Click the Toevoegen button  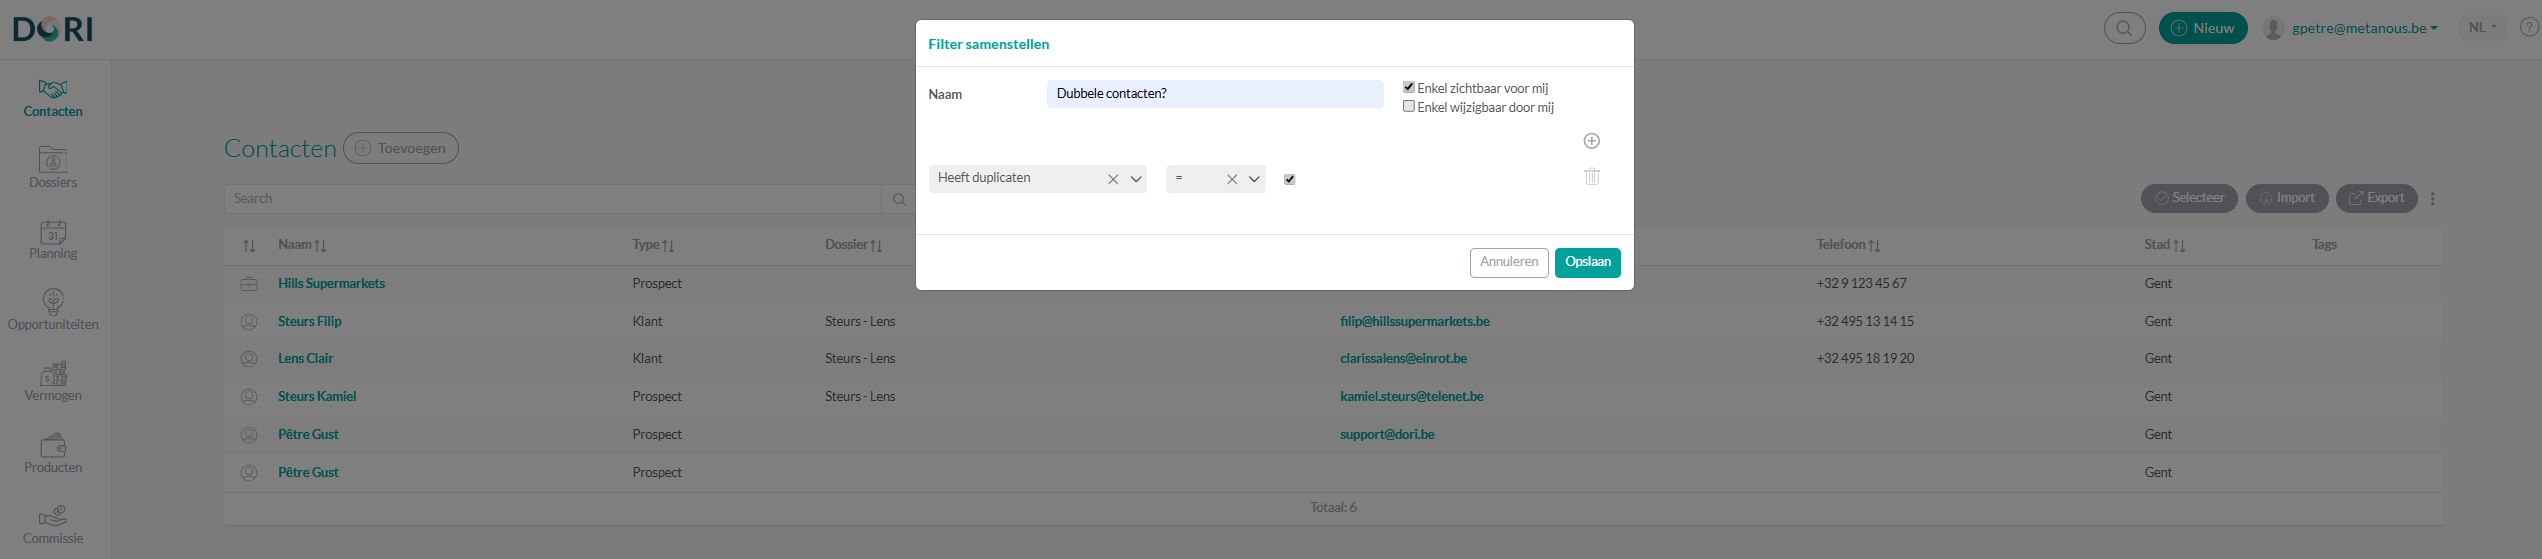point(401,148)
